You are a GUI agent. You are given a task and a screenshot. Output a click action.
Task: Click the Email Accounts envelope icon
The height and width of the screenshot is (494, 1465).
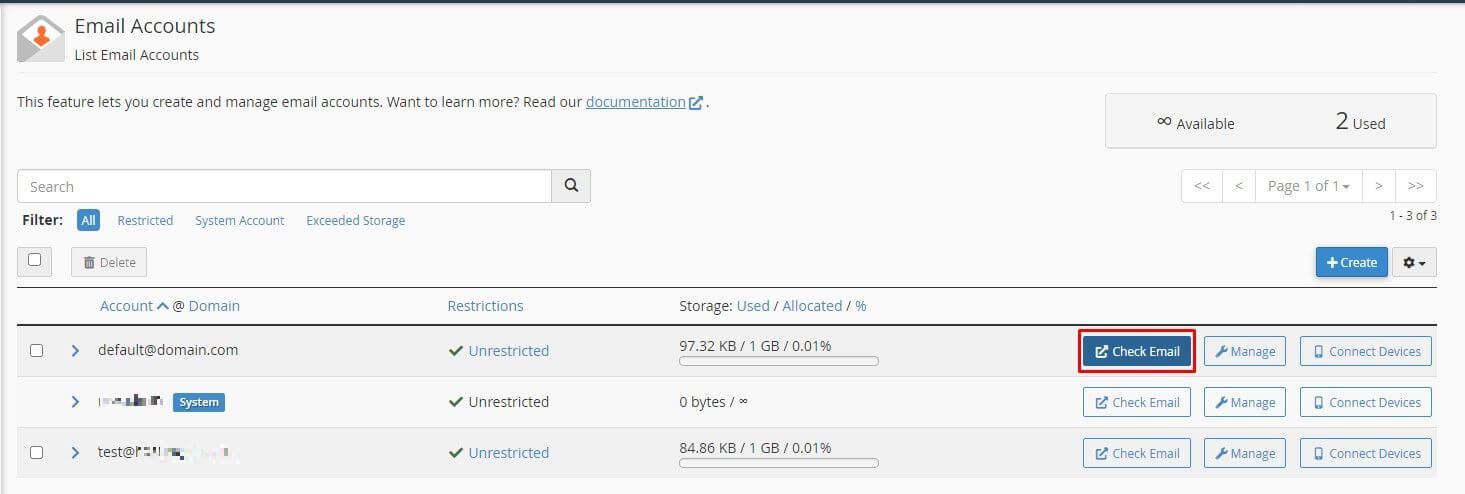(41, 39)
